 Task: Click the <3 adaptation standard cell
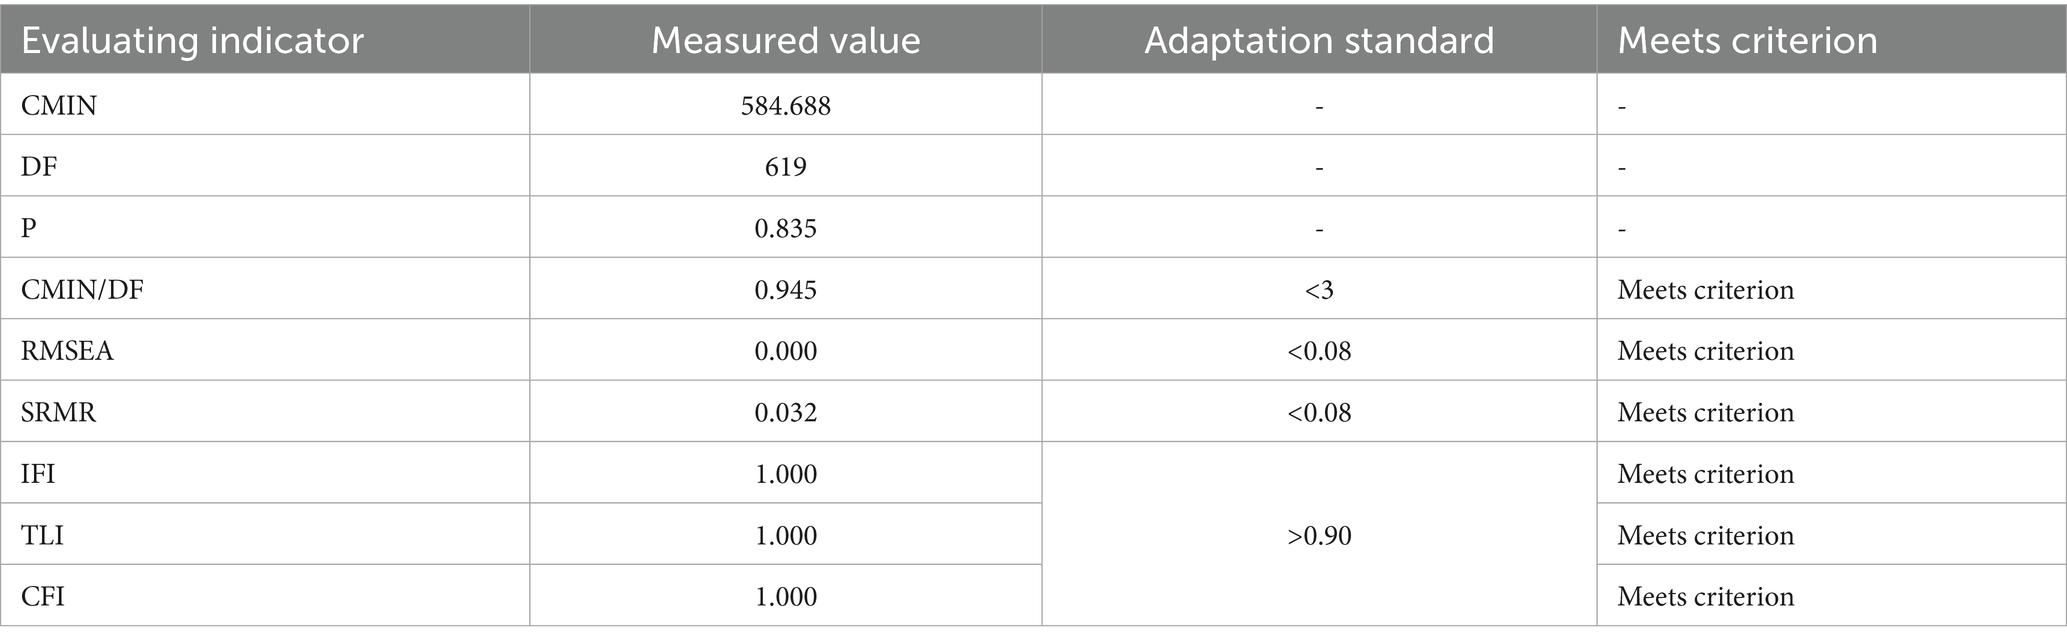(x=1319, y=290)
